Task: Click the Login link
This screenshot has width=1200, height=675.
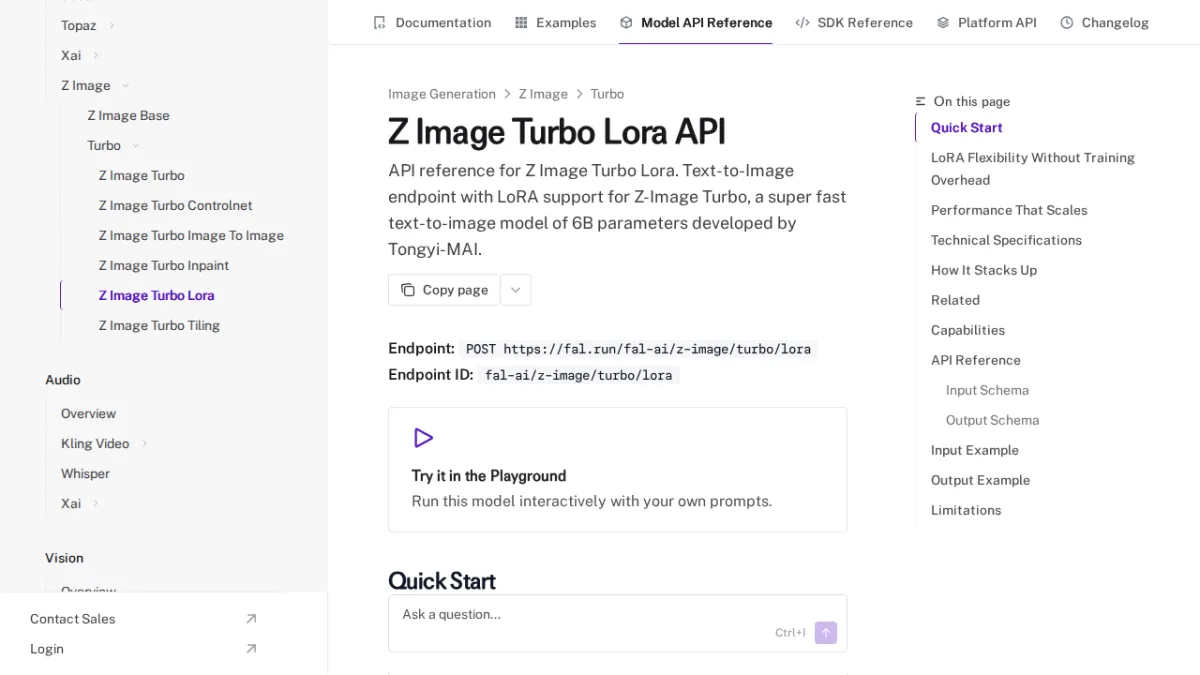Action: (x=144, y=649)
